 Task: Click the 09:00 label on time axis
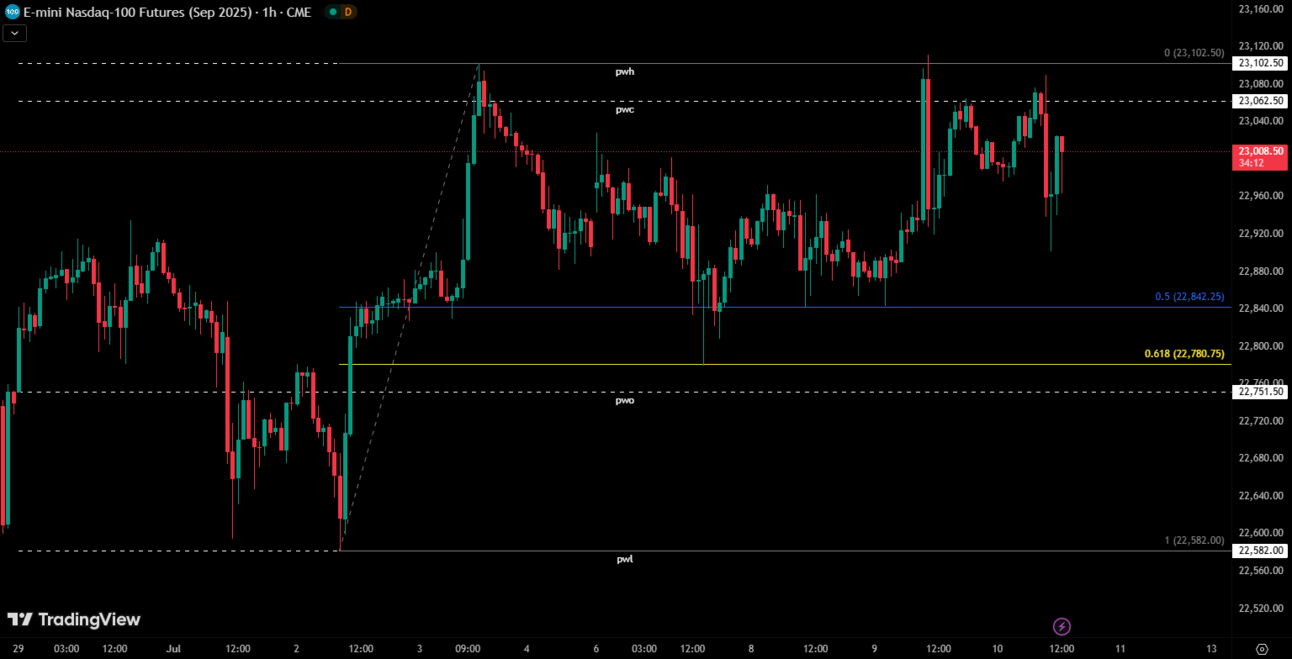pos(467,649)
